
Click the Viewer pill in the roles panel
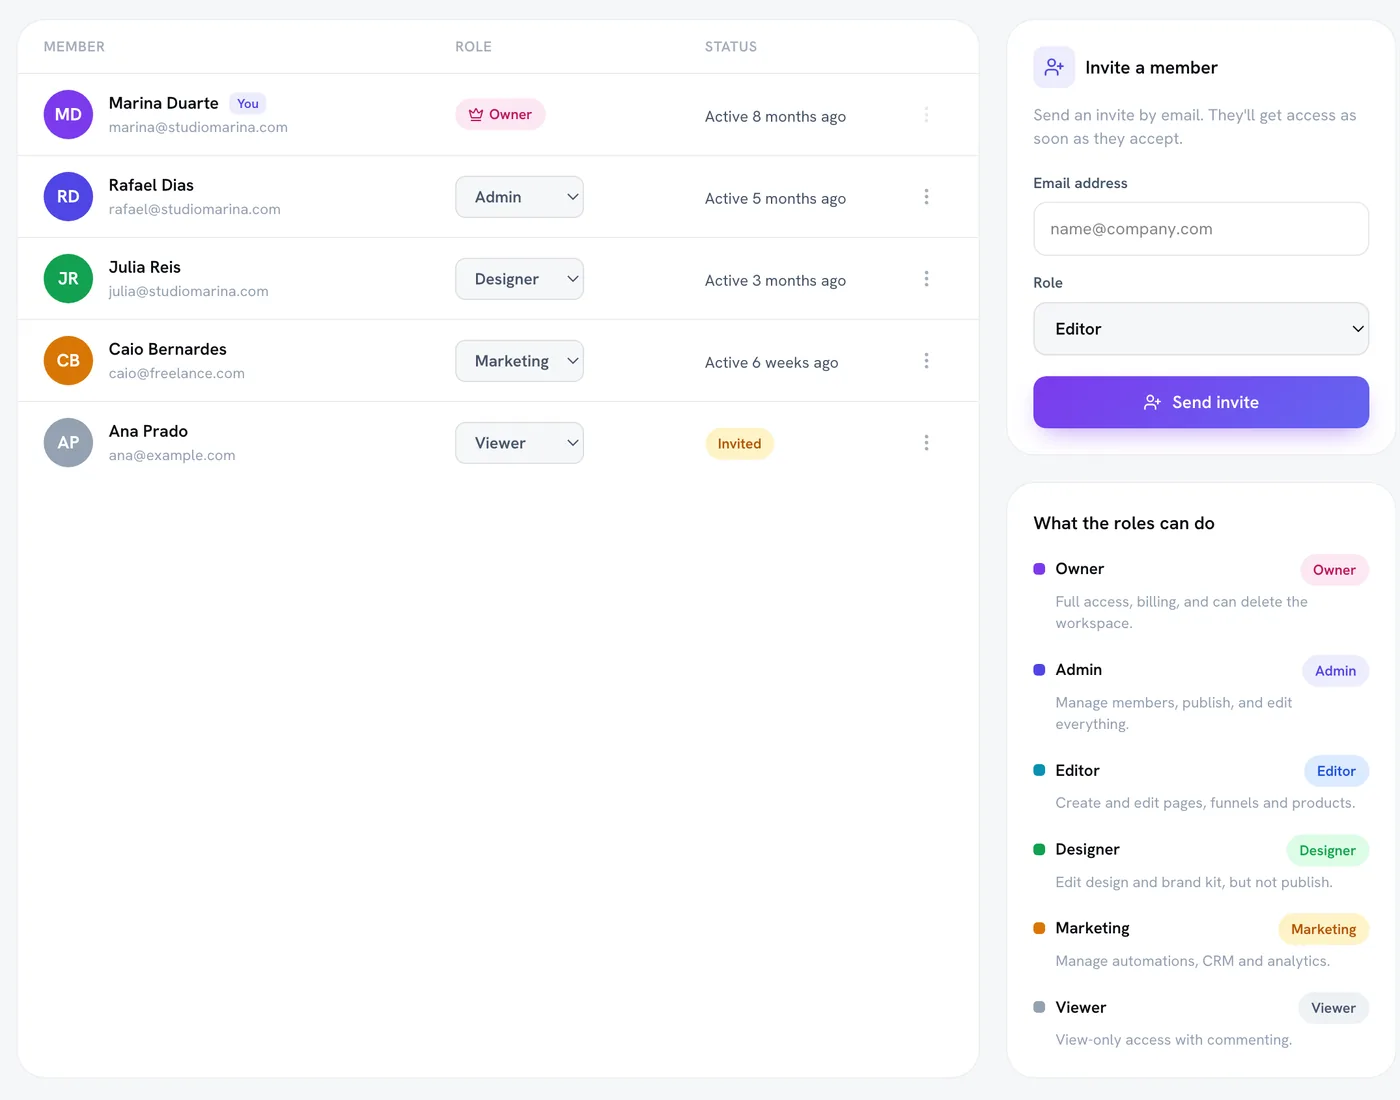1333,1008
